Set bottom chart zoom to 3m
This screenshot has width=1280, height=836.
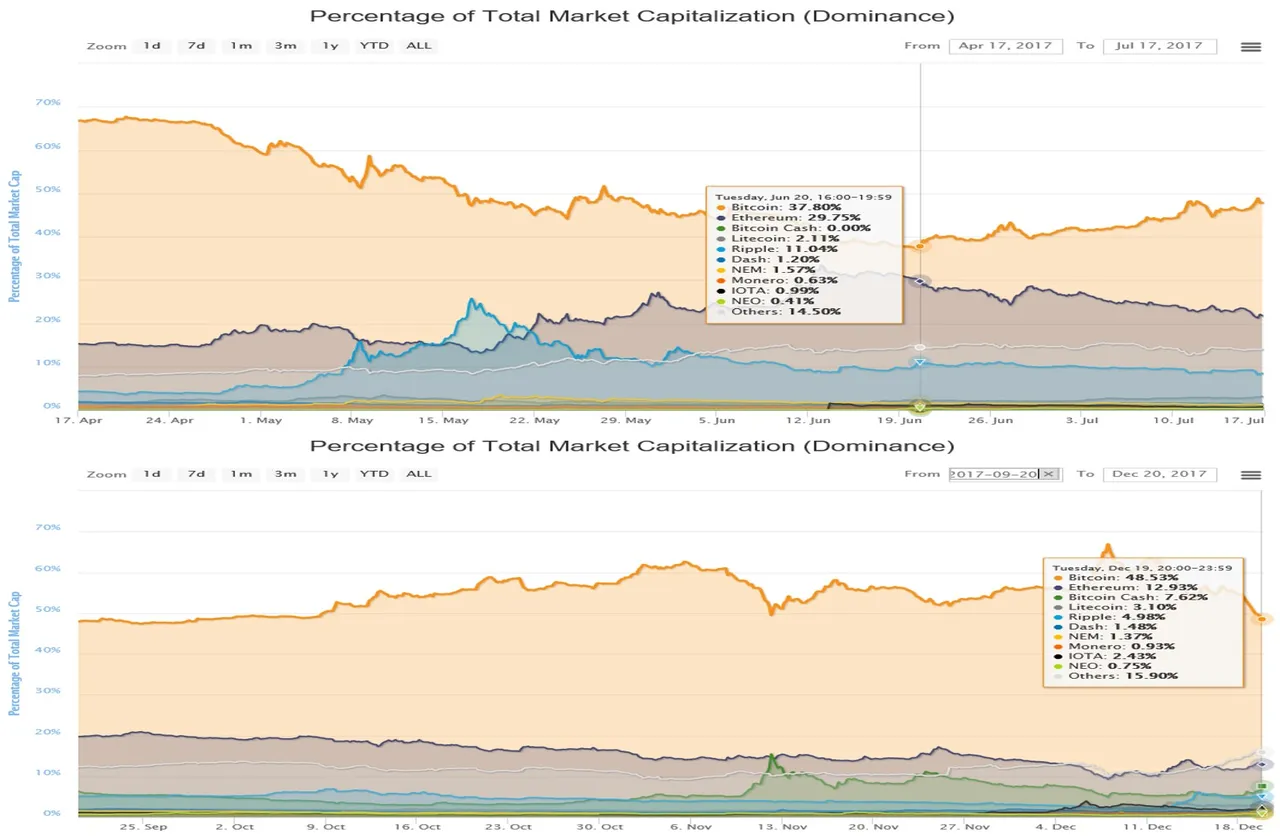pos(285,474)
